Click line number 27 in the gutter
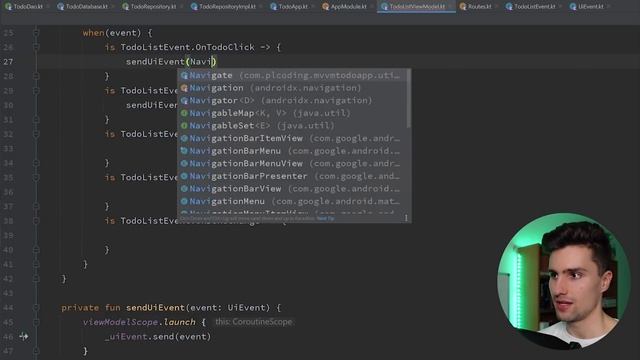The height and width of the screenshot is (360, 640). pos(8,62)
